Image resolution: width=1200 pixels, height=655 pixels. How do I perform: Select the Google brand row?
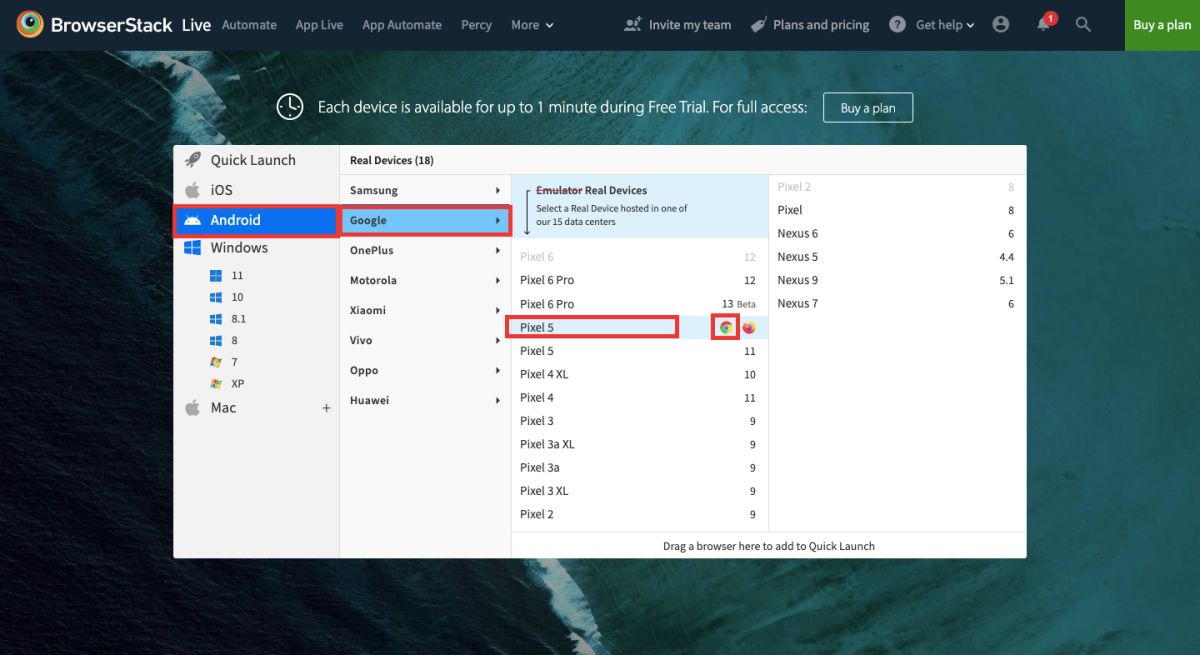point(425,220)
